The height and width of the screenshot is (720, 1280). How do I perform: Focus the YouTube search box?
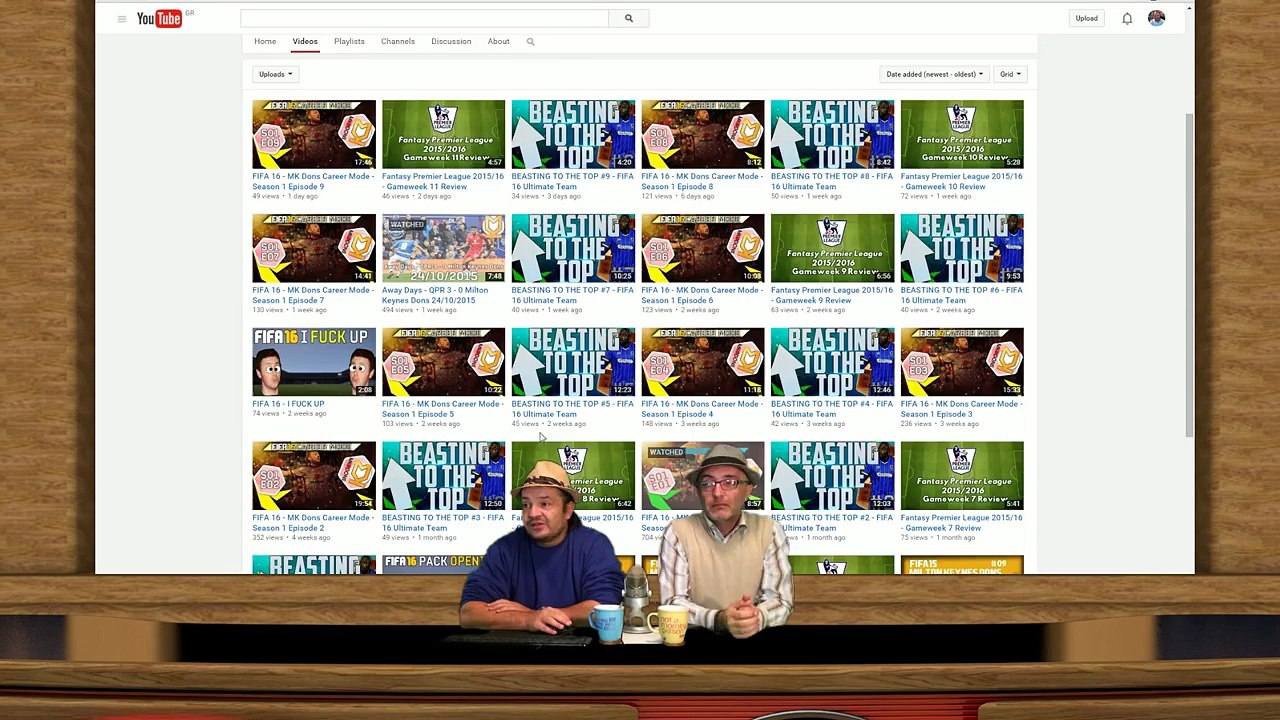(424, 18)
